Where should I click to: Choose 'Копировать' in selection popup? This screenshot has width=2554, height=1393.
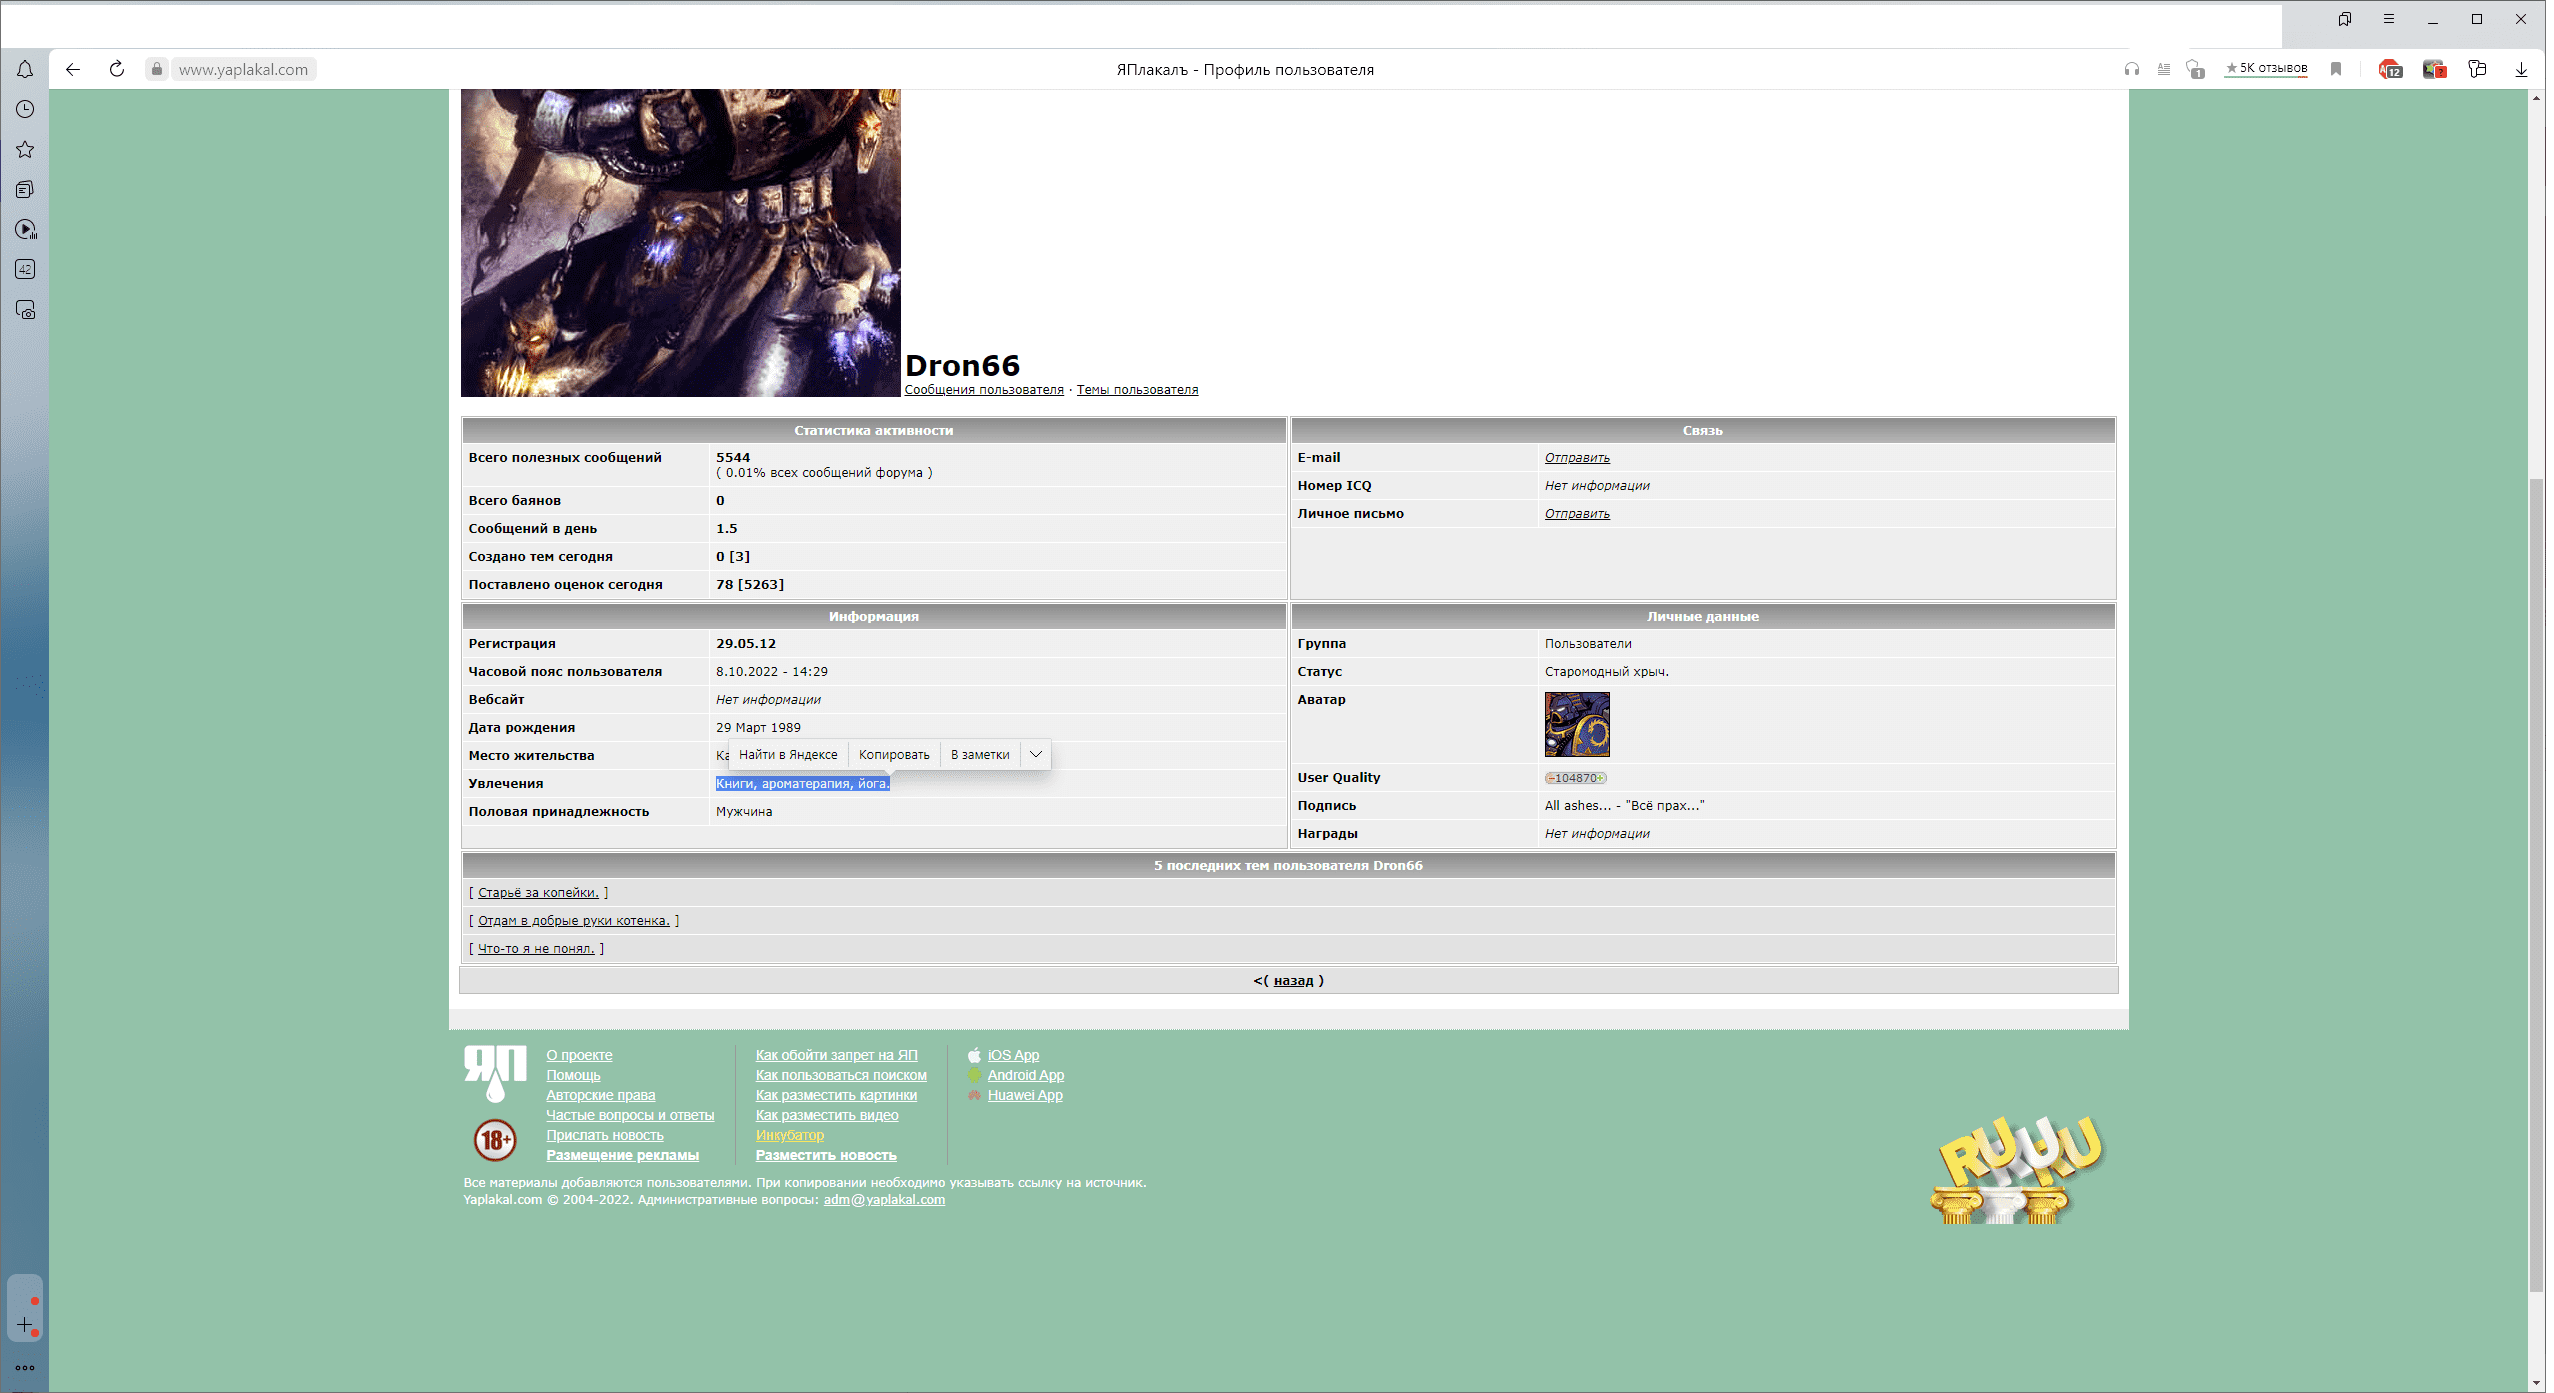pyautogui.click(x=894, y=754)
